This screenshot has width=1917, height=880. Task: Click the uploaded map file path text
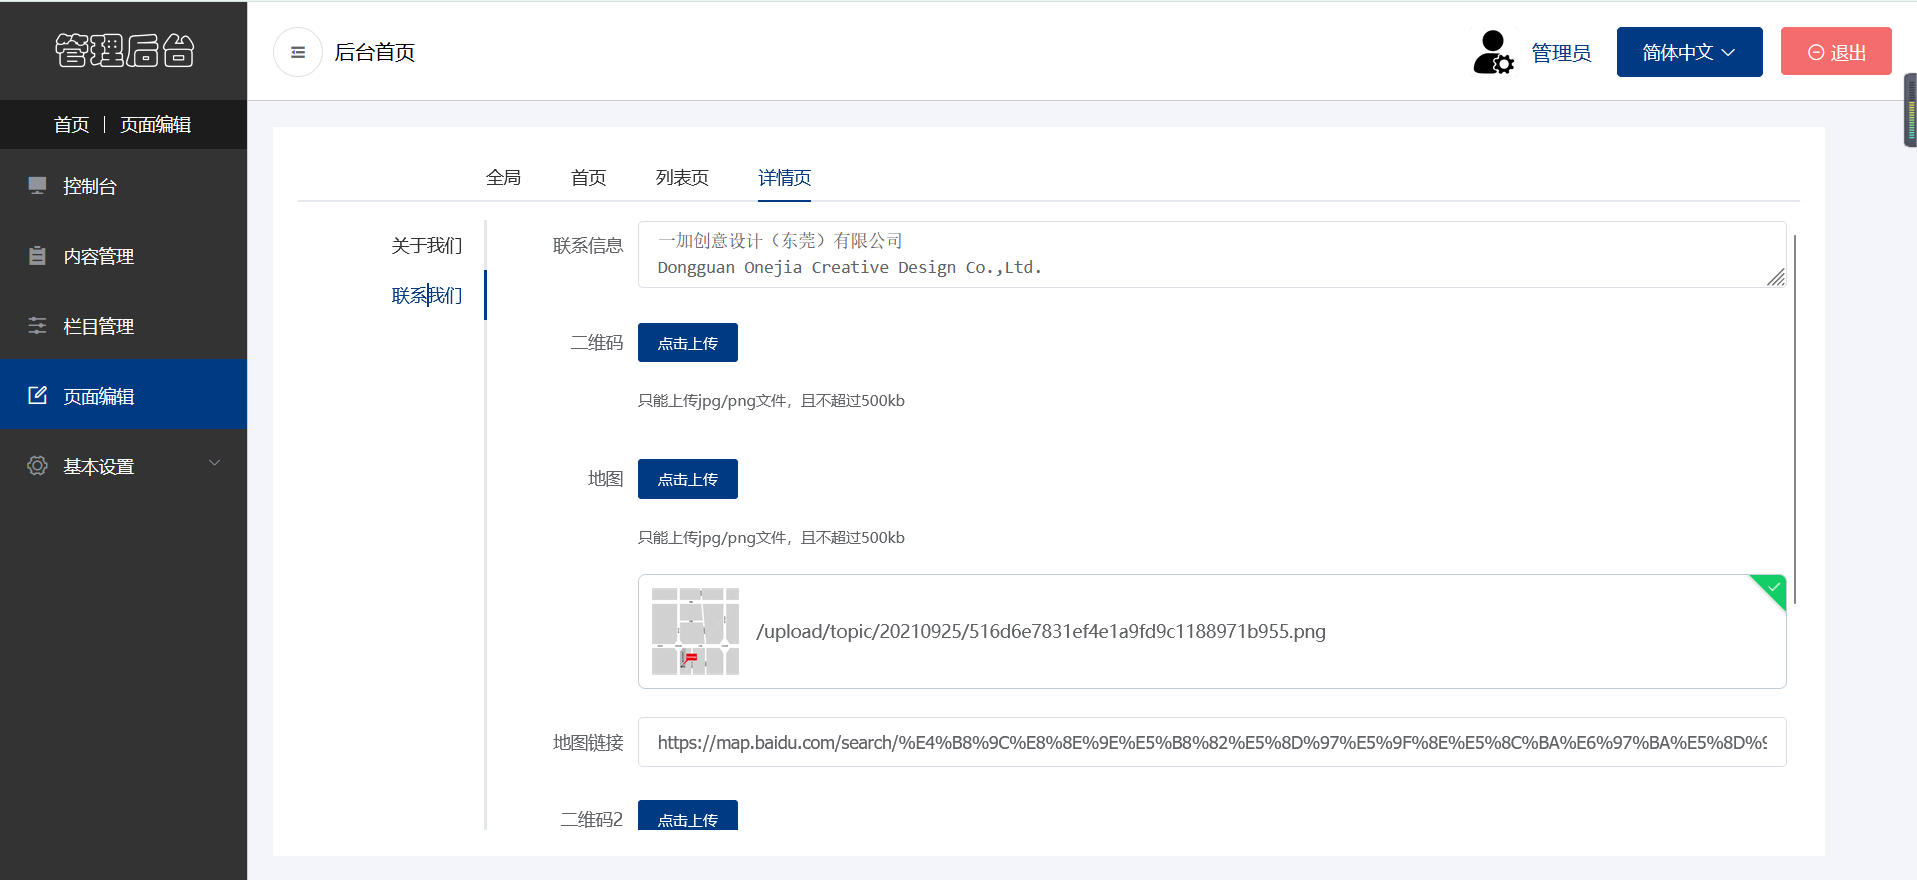(1041, 632)
